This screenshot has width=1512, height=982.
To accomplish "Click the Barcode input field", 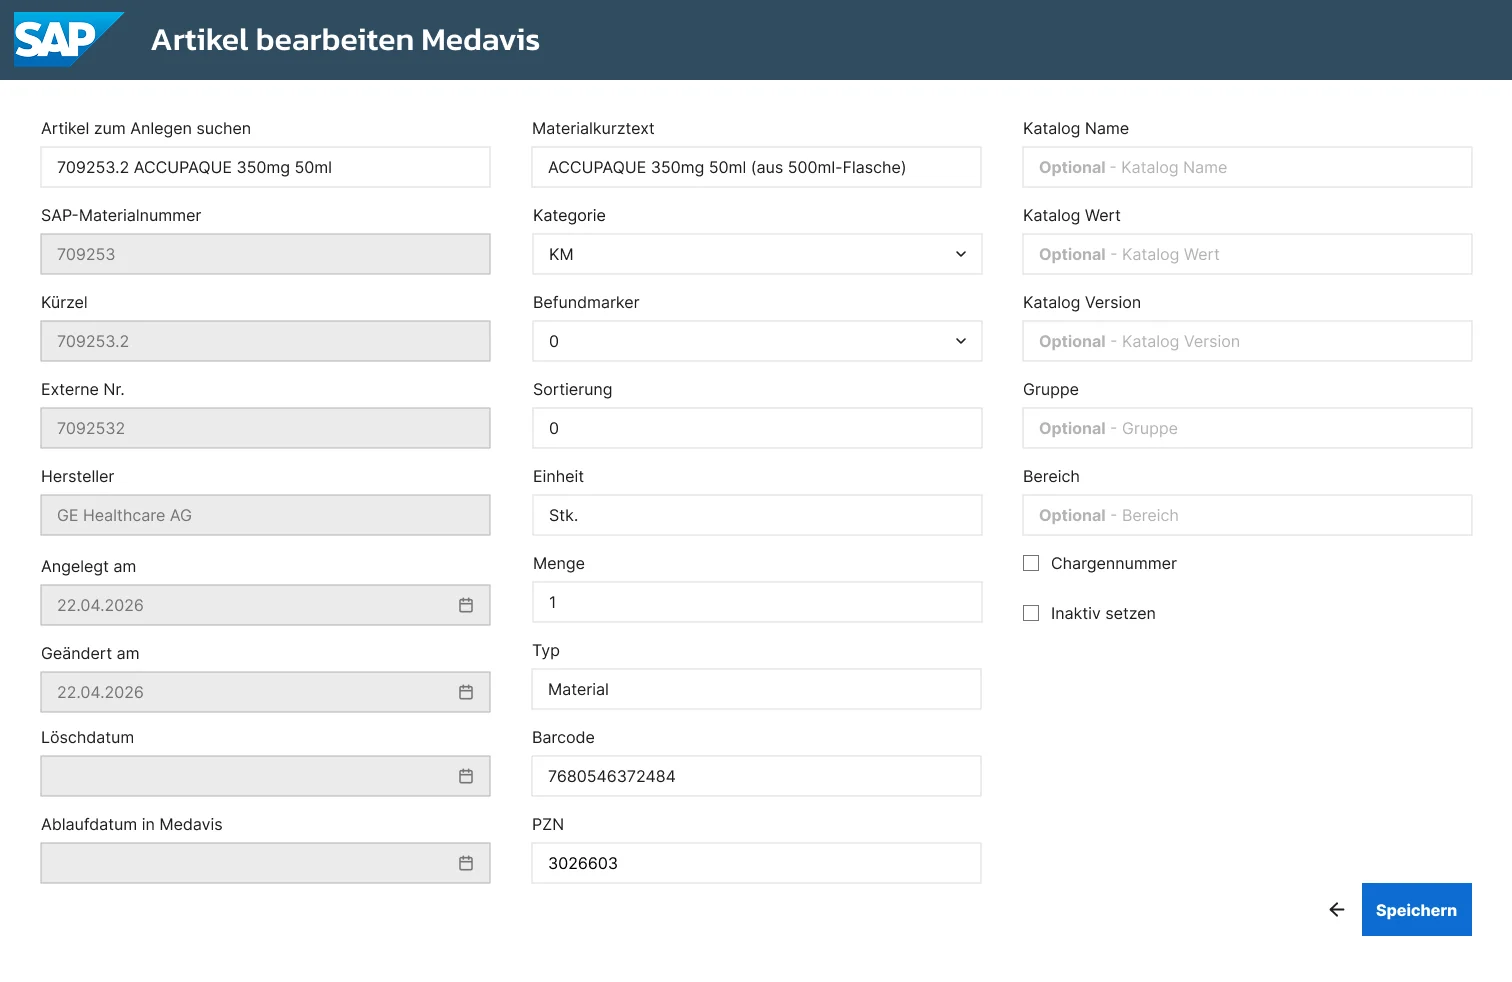I will 757,776.
